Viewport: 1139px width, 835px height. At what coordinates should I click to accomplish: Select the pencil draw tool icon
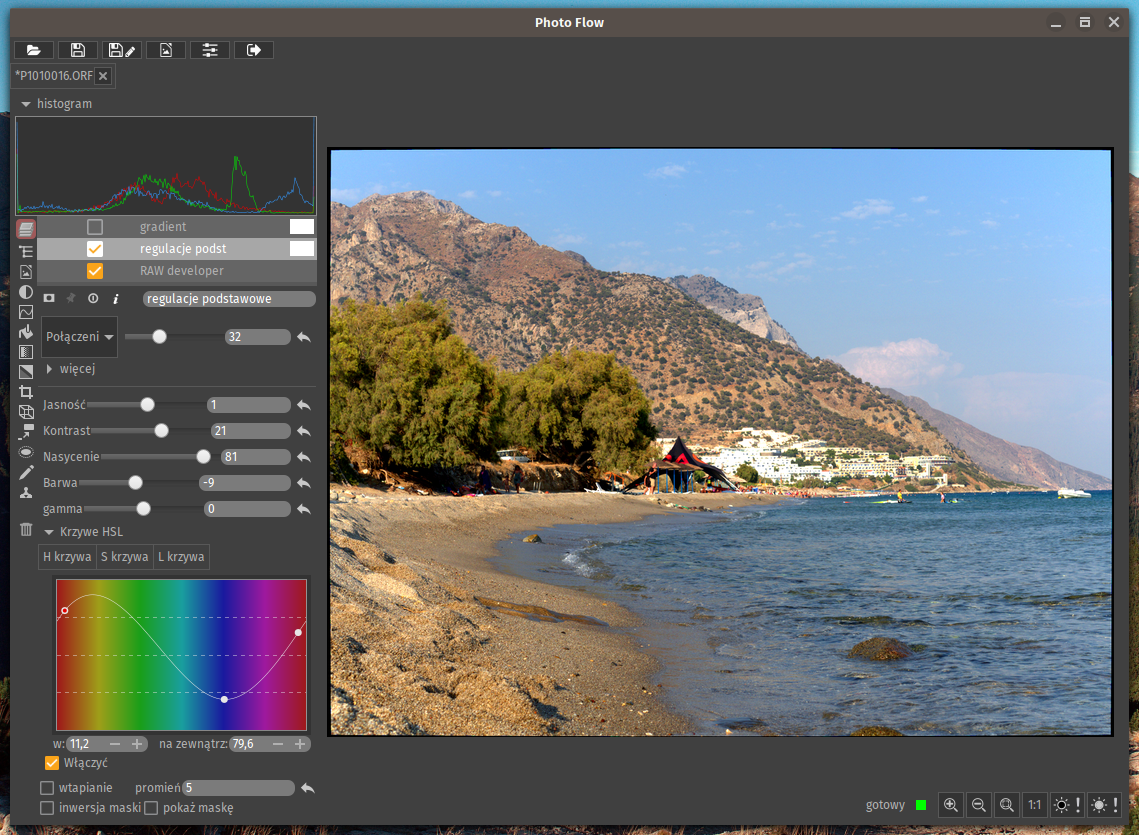(26, 472)
